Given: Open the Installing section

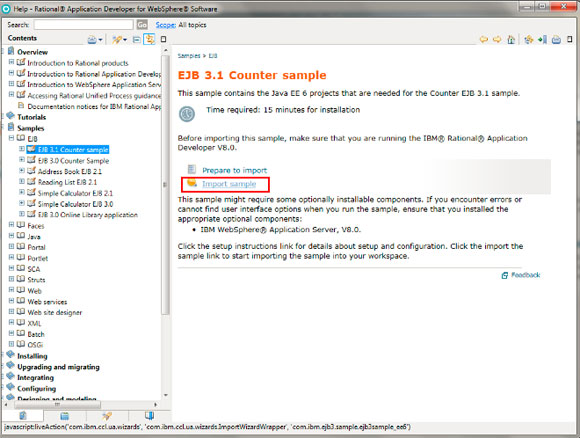Looking at the screenshot, I should 32,356.
